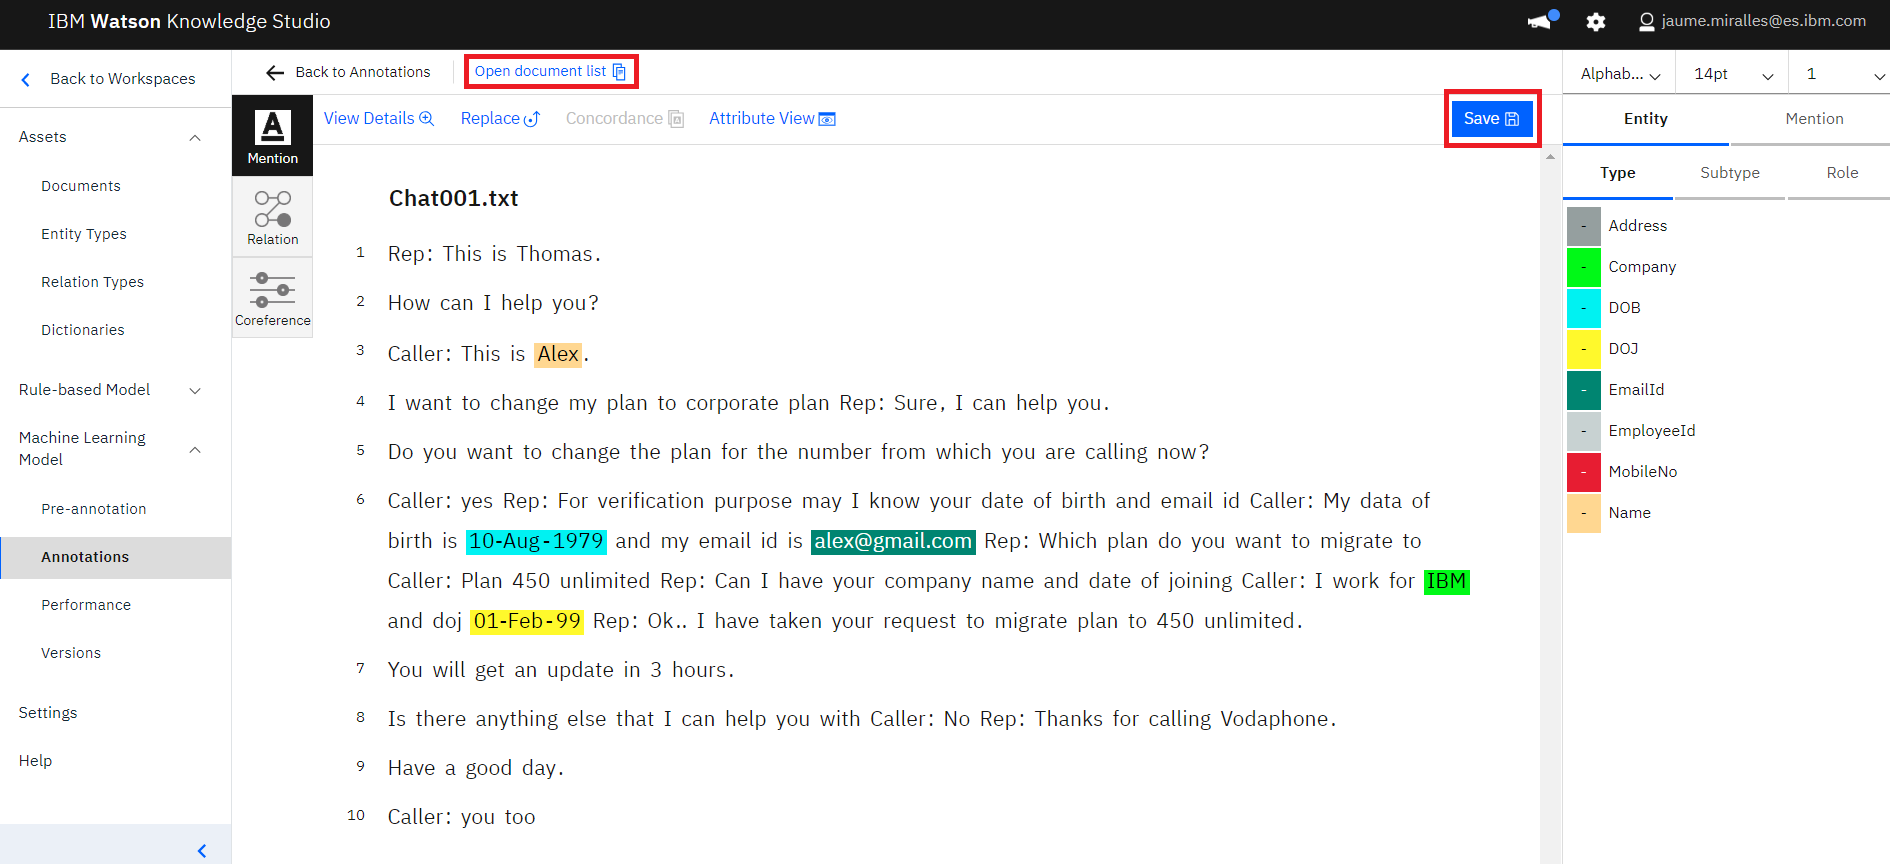Open Documents in the sidebar
This screenshot has height=864, width=1890.
[x=81, y=186]
